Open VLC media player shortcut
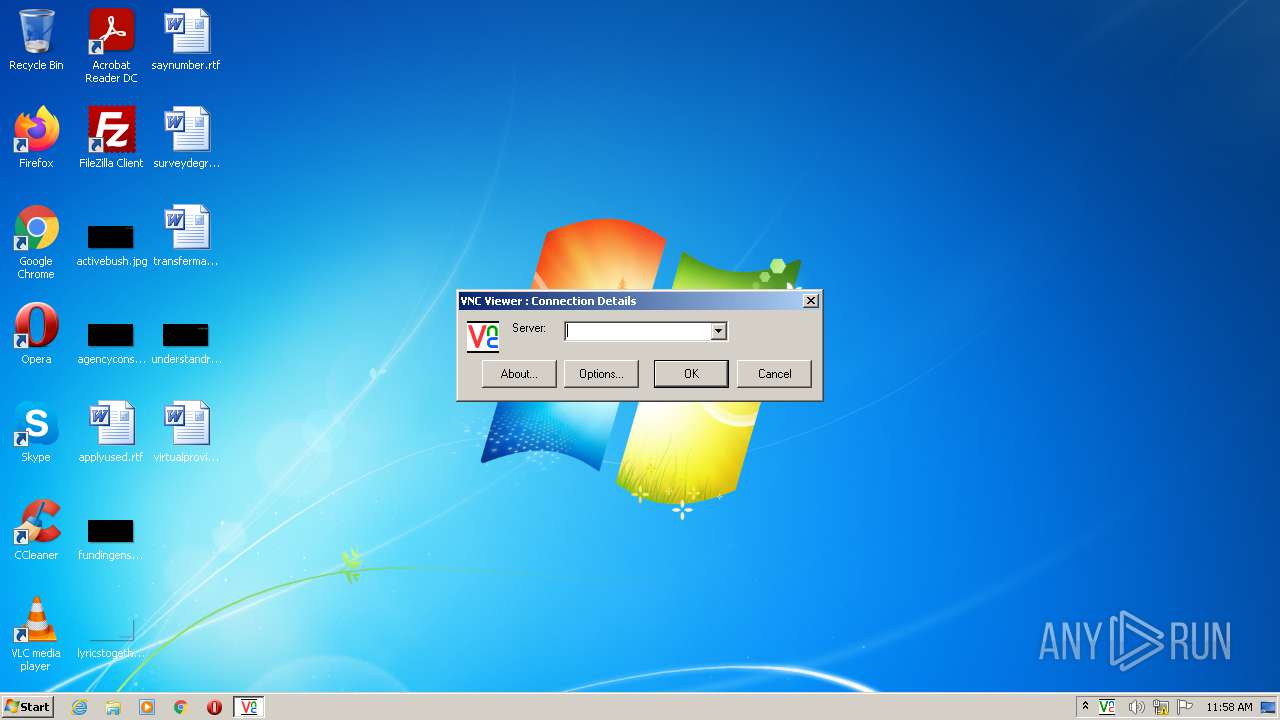Screen dimensions: 1280x720 tap(36, 634)
